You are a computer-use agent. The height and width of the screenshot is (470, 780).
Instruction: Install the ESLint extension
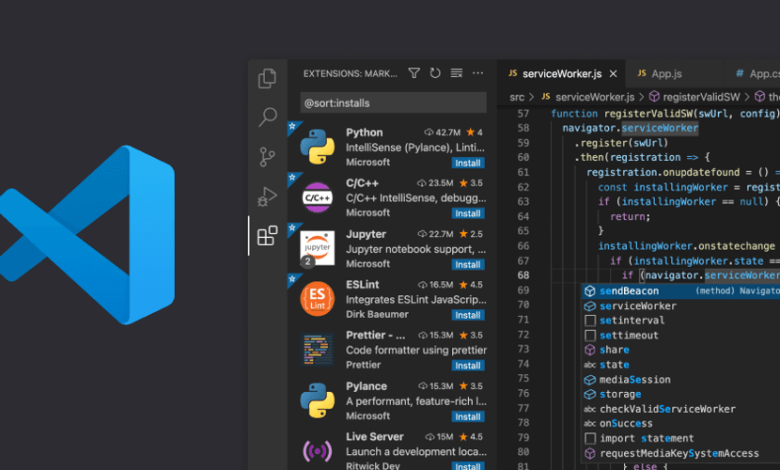click(x=468, y=315)
